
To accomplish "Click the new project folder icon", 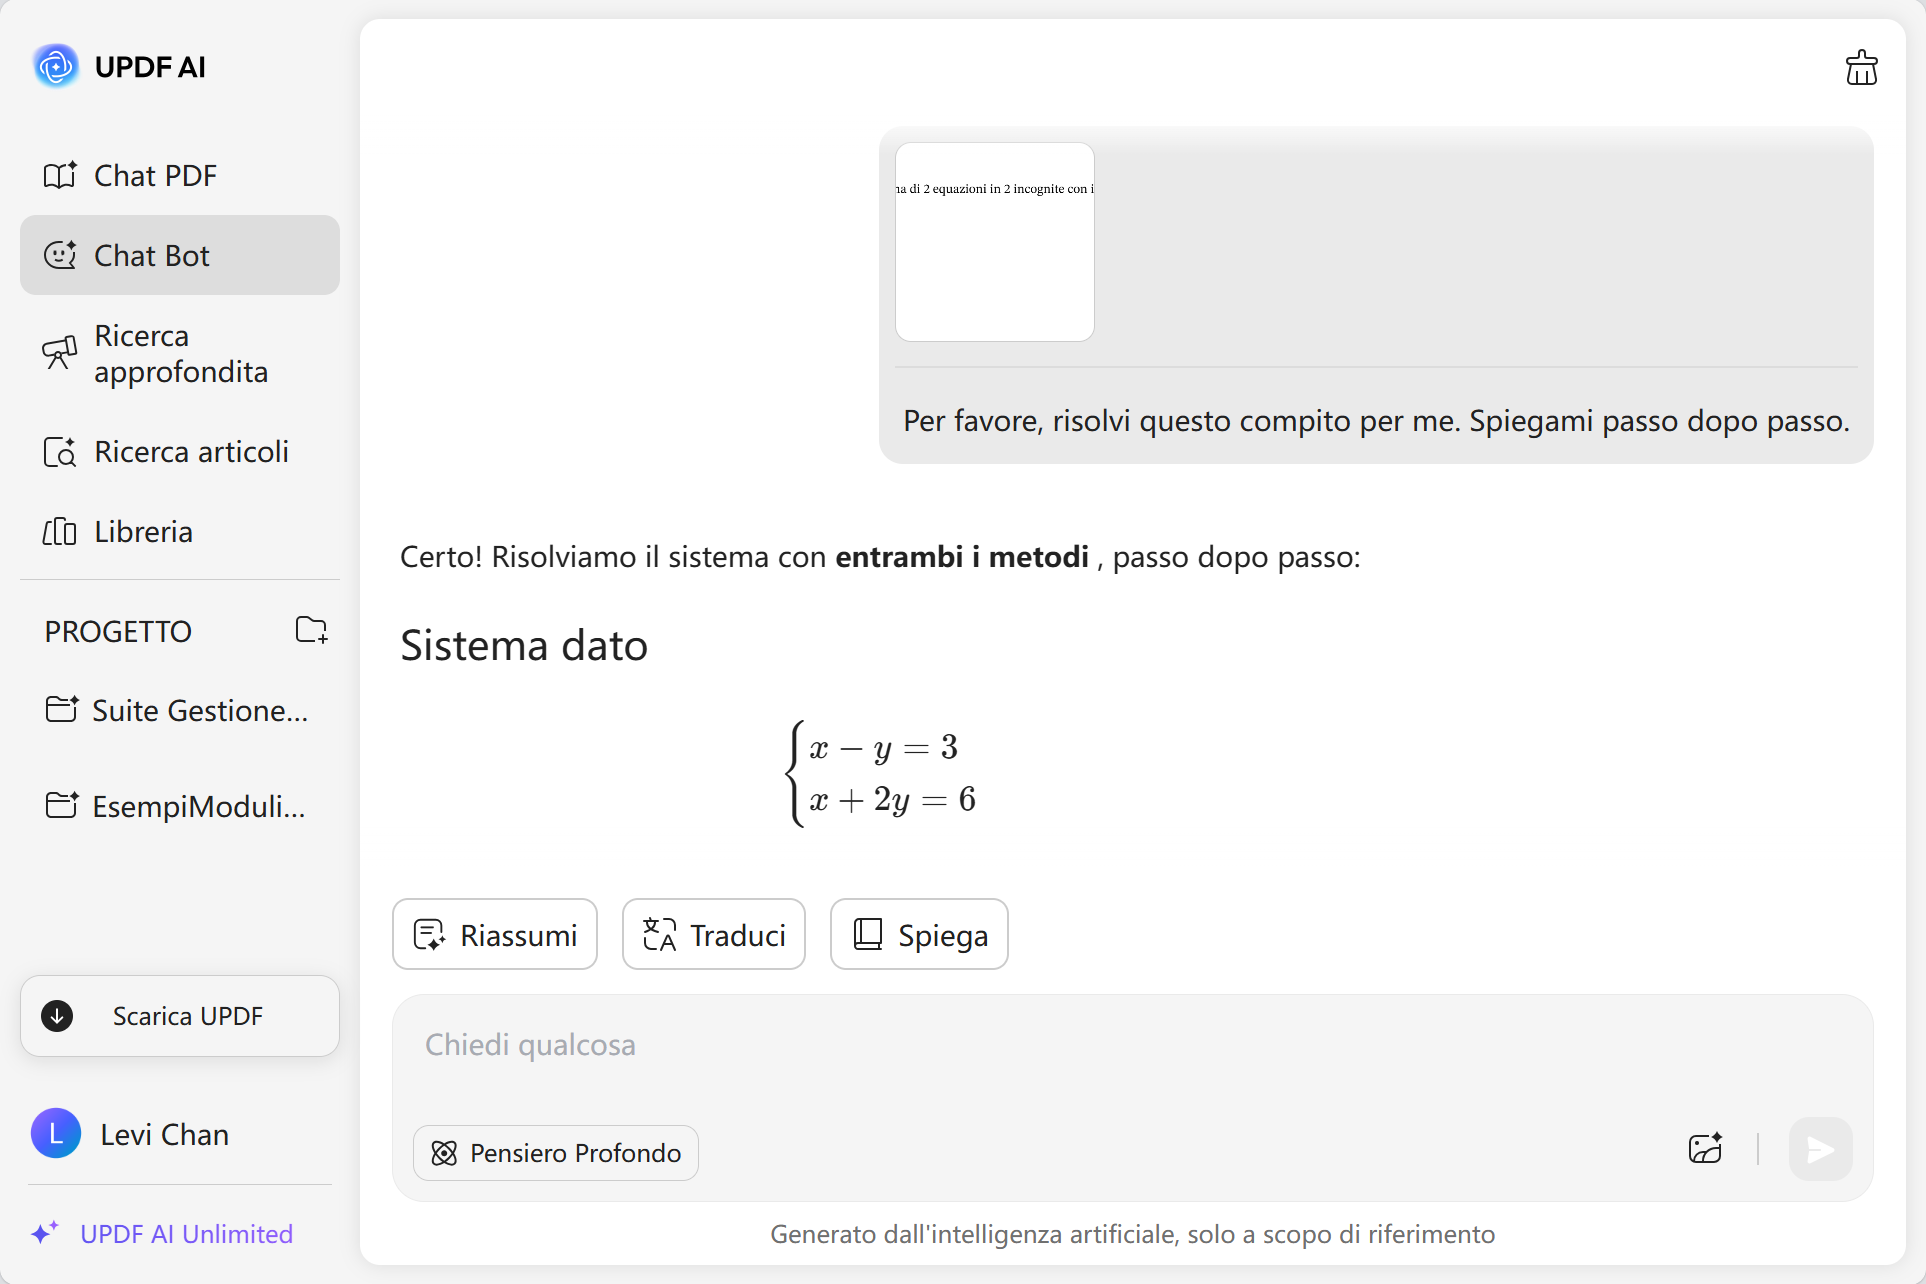I will (311, 630).
